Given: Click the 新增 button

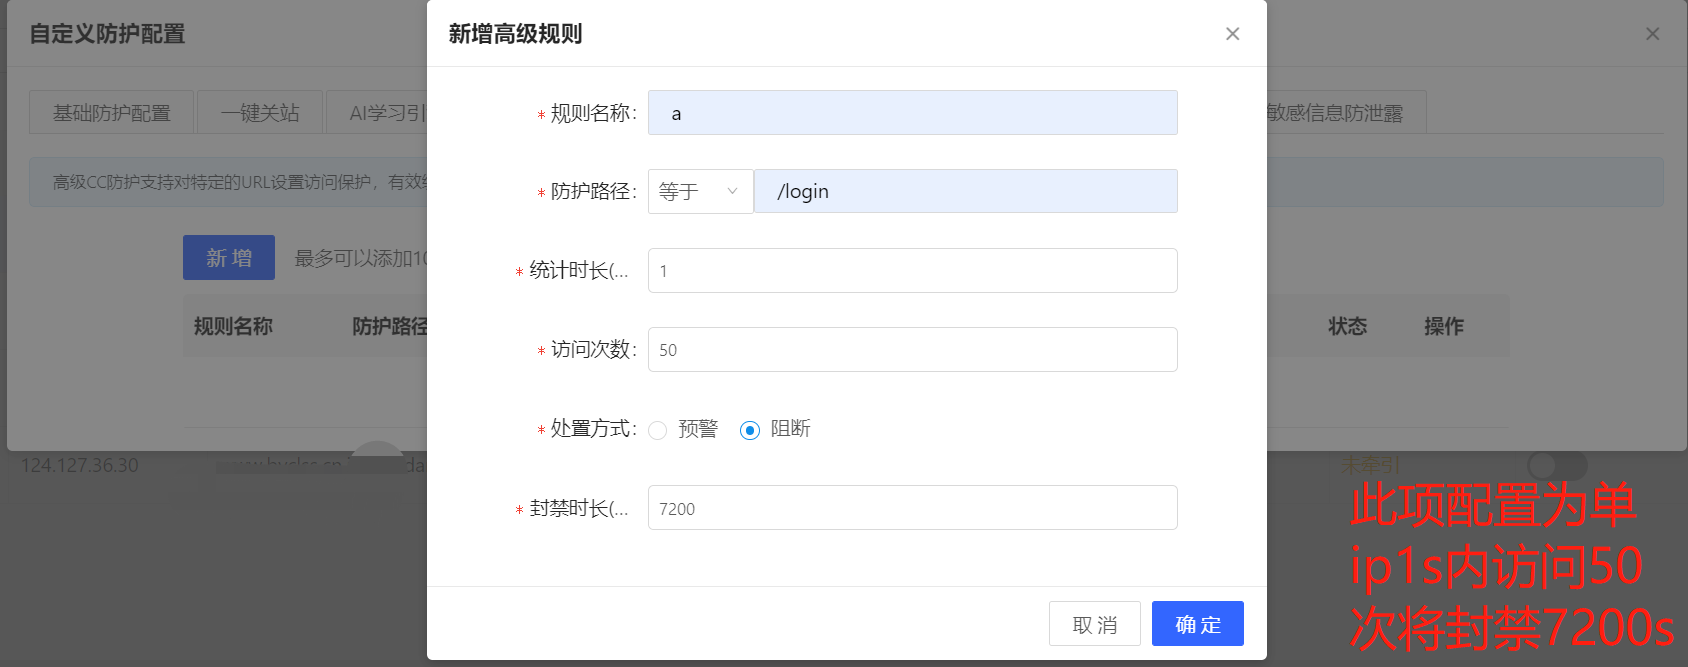Looking at the screenshot, I should point(229,258).
